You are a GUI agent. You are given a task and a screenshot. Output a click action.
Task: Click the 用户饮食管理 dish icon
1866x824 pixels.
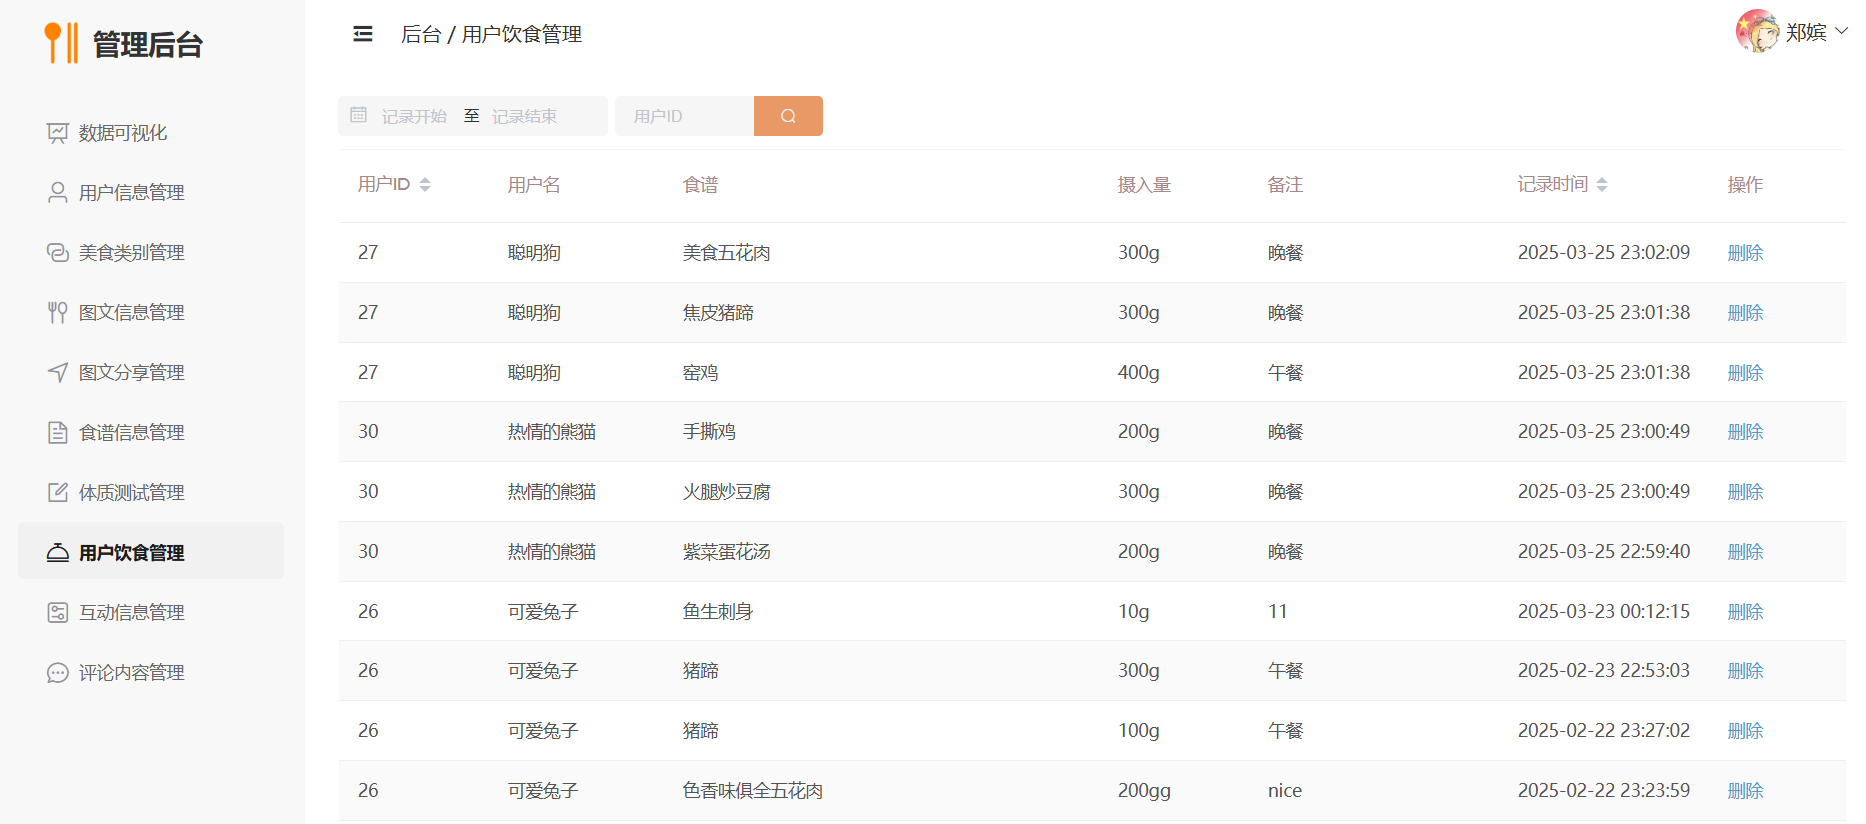pos(58,553)
